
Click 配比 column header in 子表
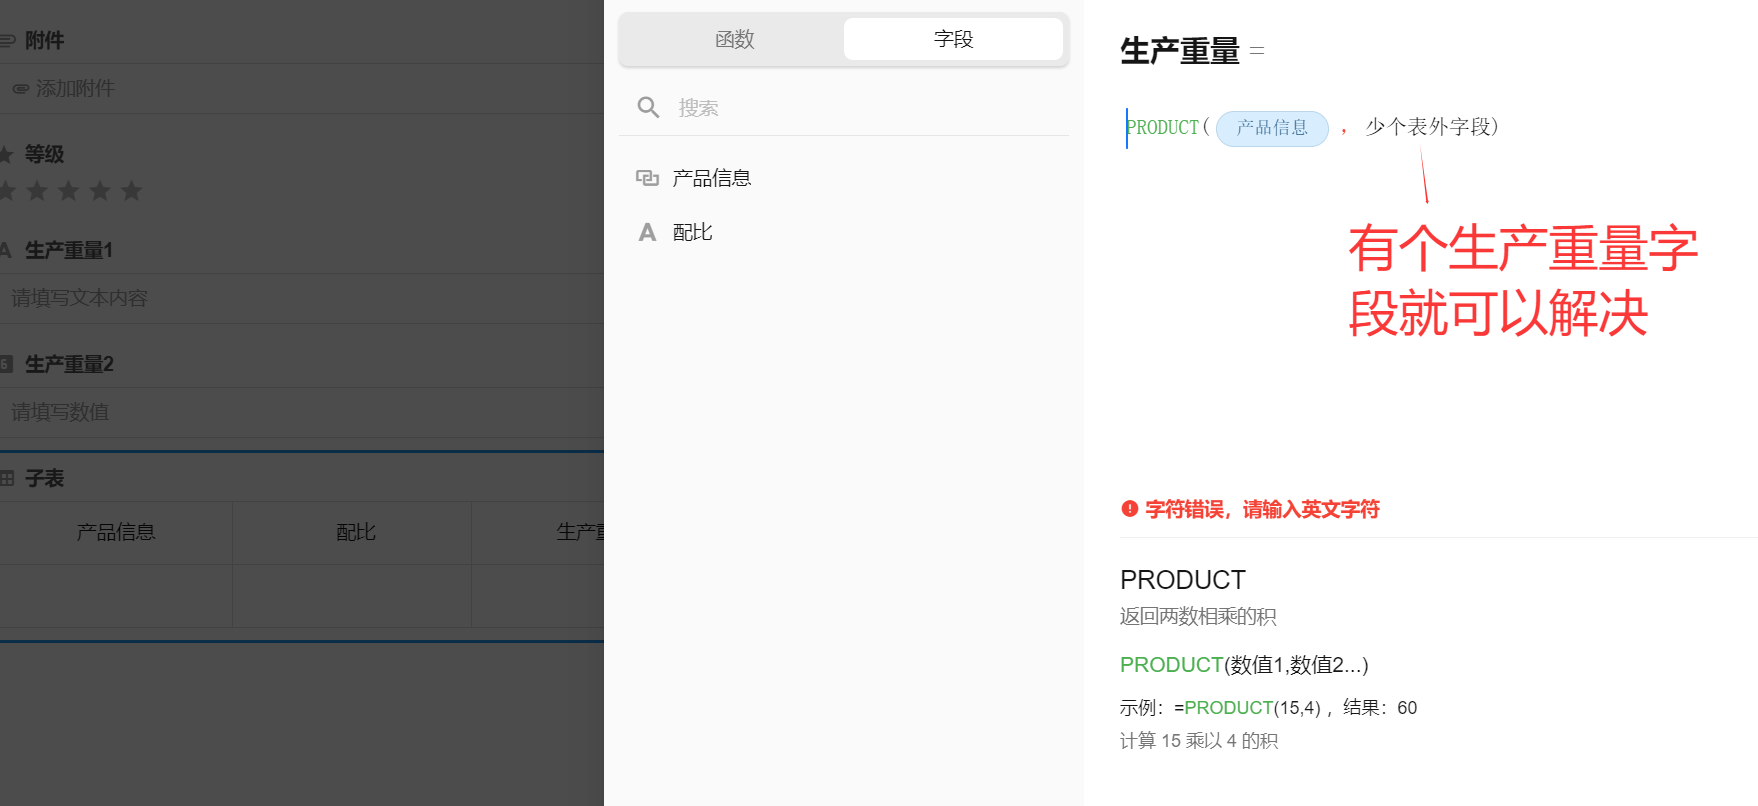click(356, 532)
